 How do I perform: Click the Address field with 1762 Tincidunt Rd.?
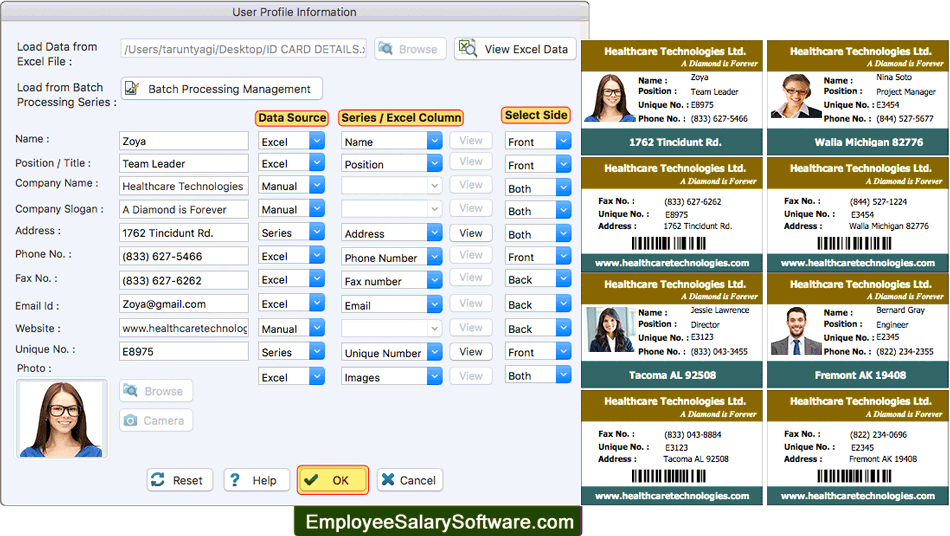pyautogui.click(x=184, y=233)
